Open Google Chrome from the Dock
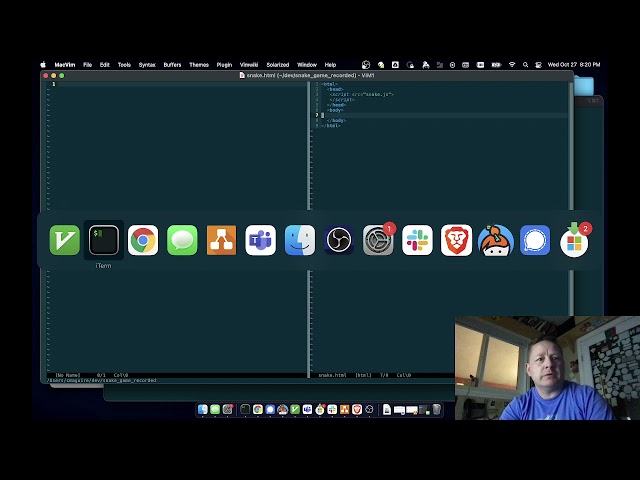The width and height of the screenshot is (640, 480). (x=258, y=409)
